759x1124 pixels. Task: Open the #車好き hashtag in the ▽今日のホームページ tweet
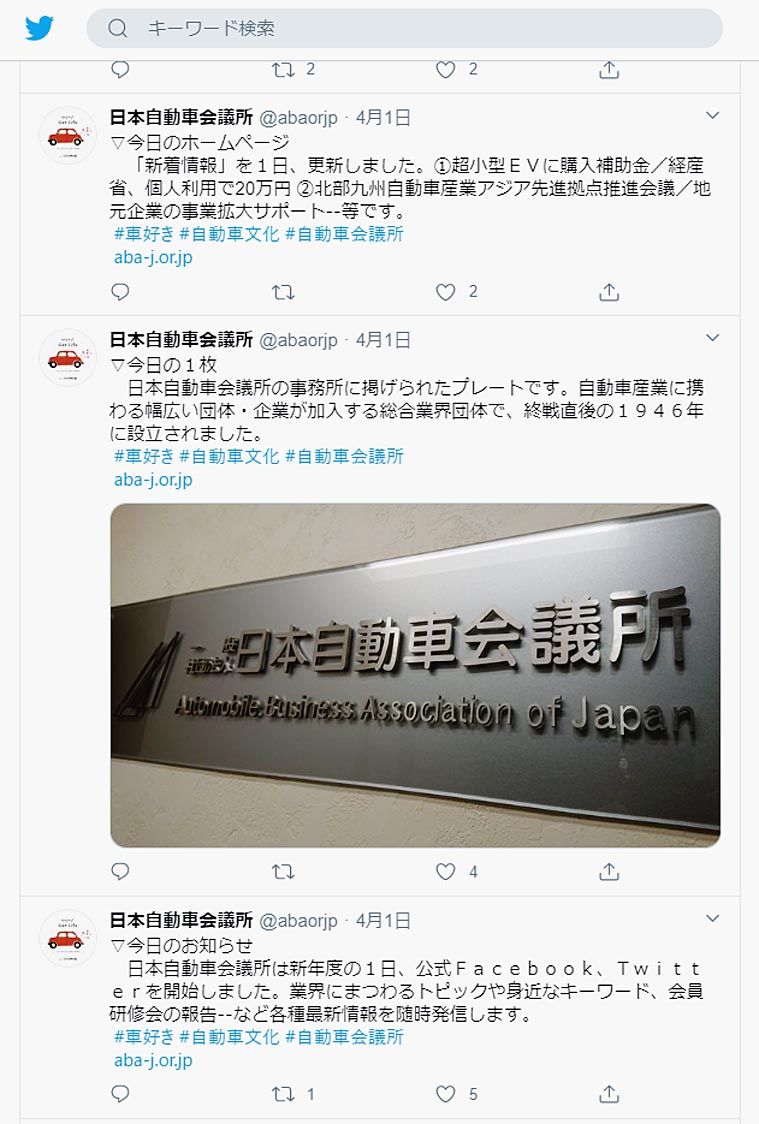144,234
